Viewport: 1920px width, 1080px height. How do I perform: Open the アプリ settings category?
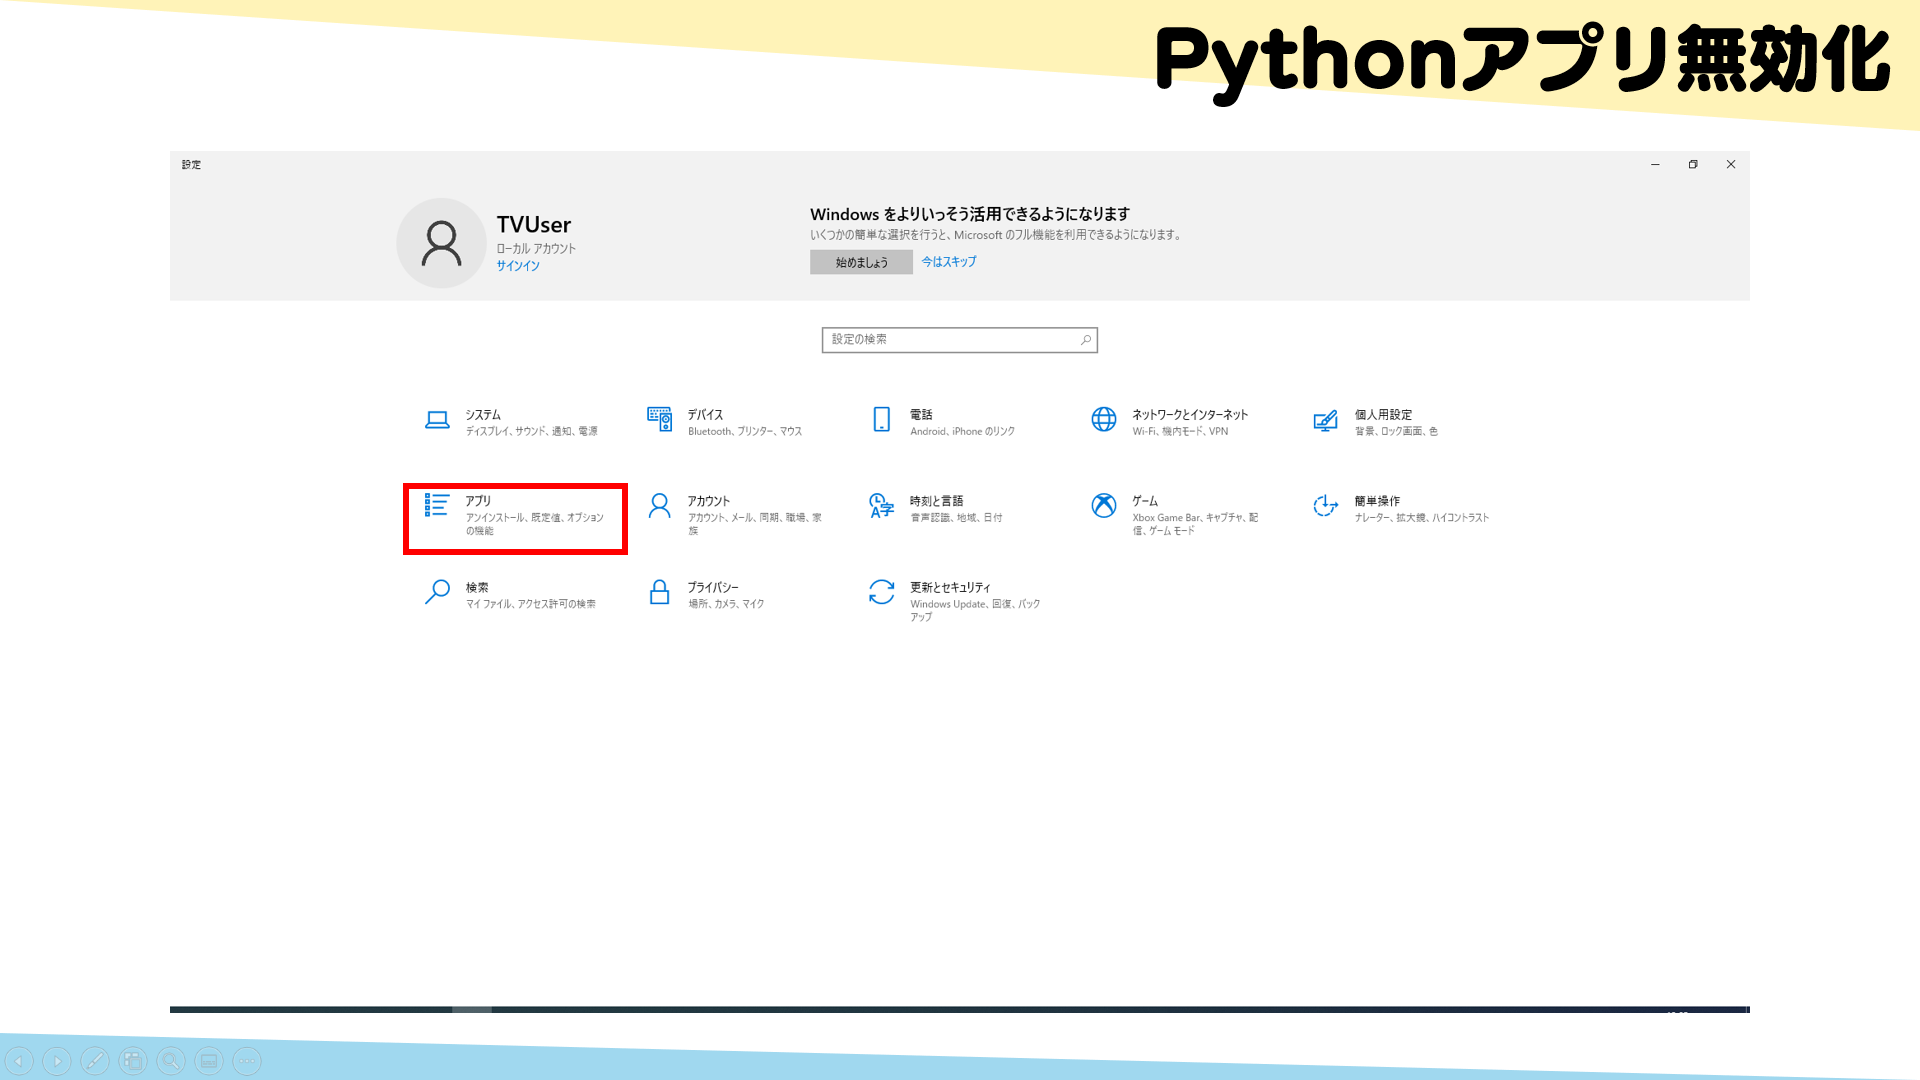coord(515,518)
